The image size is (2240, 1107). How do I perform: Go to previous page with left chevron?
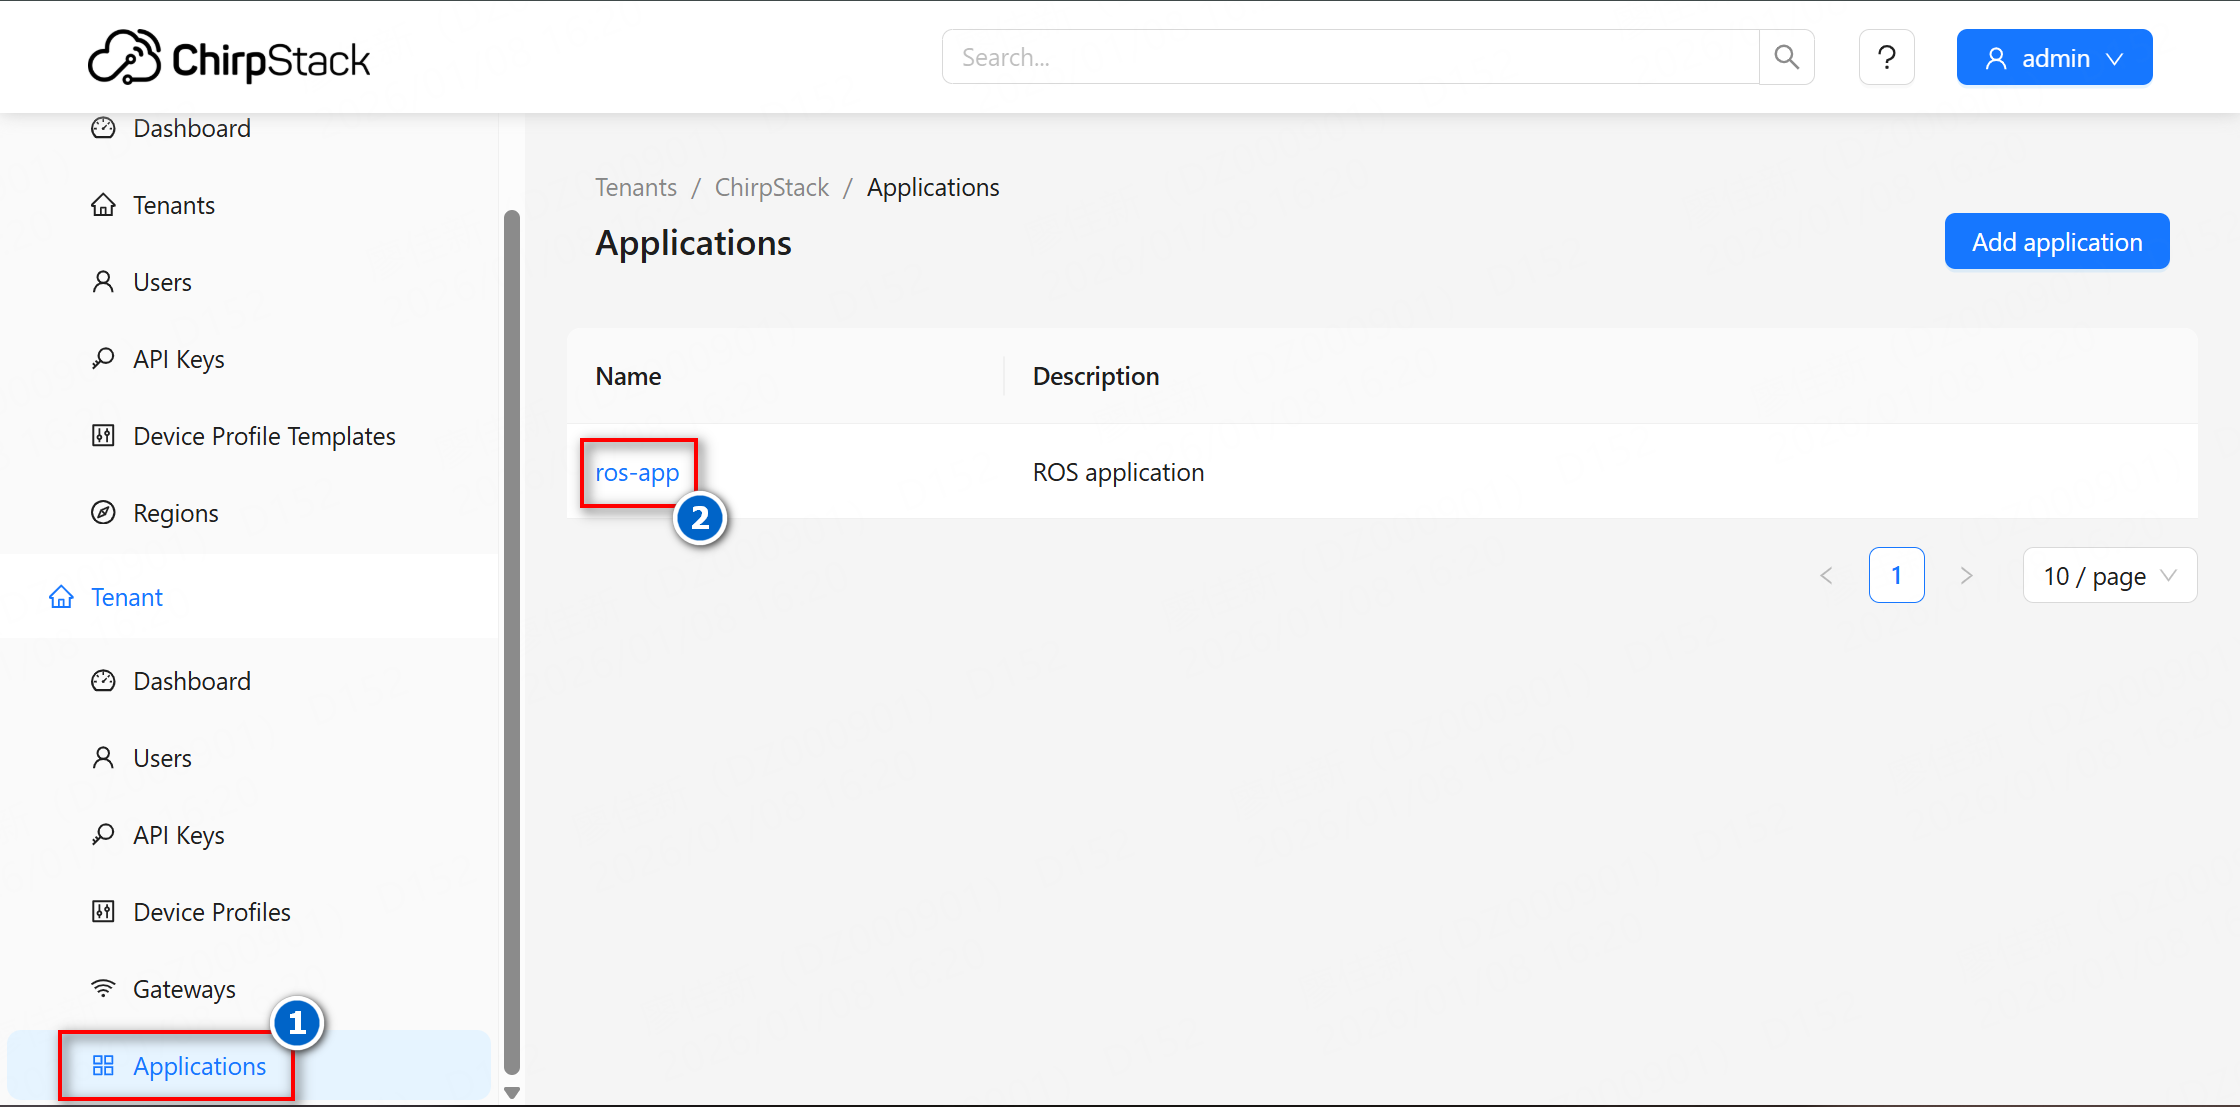pyautogui.click(x=1826, y=575)
